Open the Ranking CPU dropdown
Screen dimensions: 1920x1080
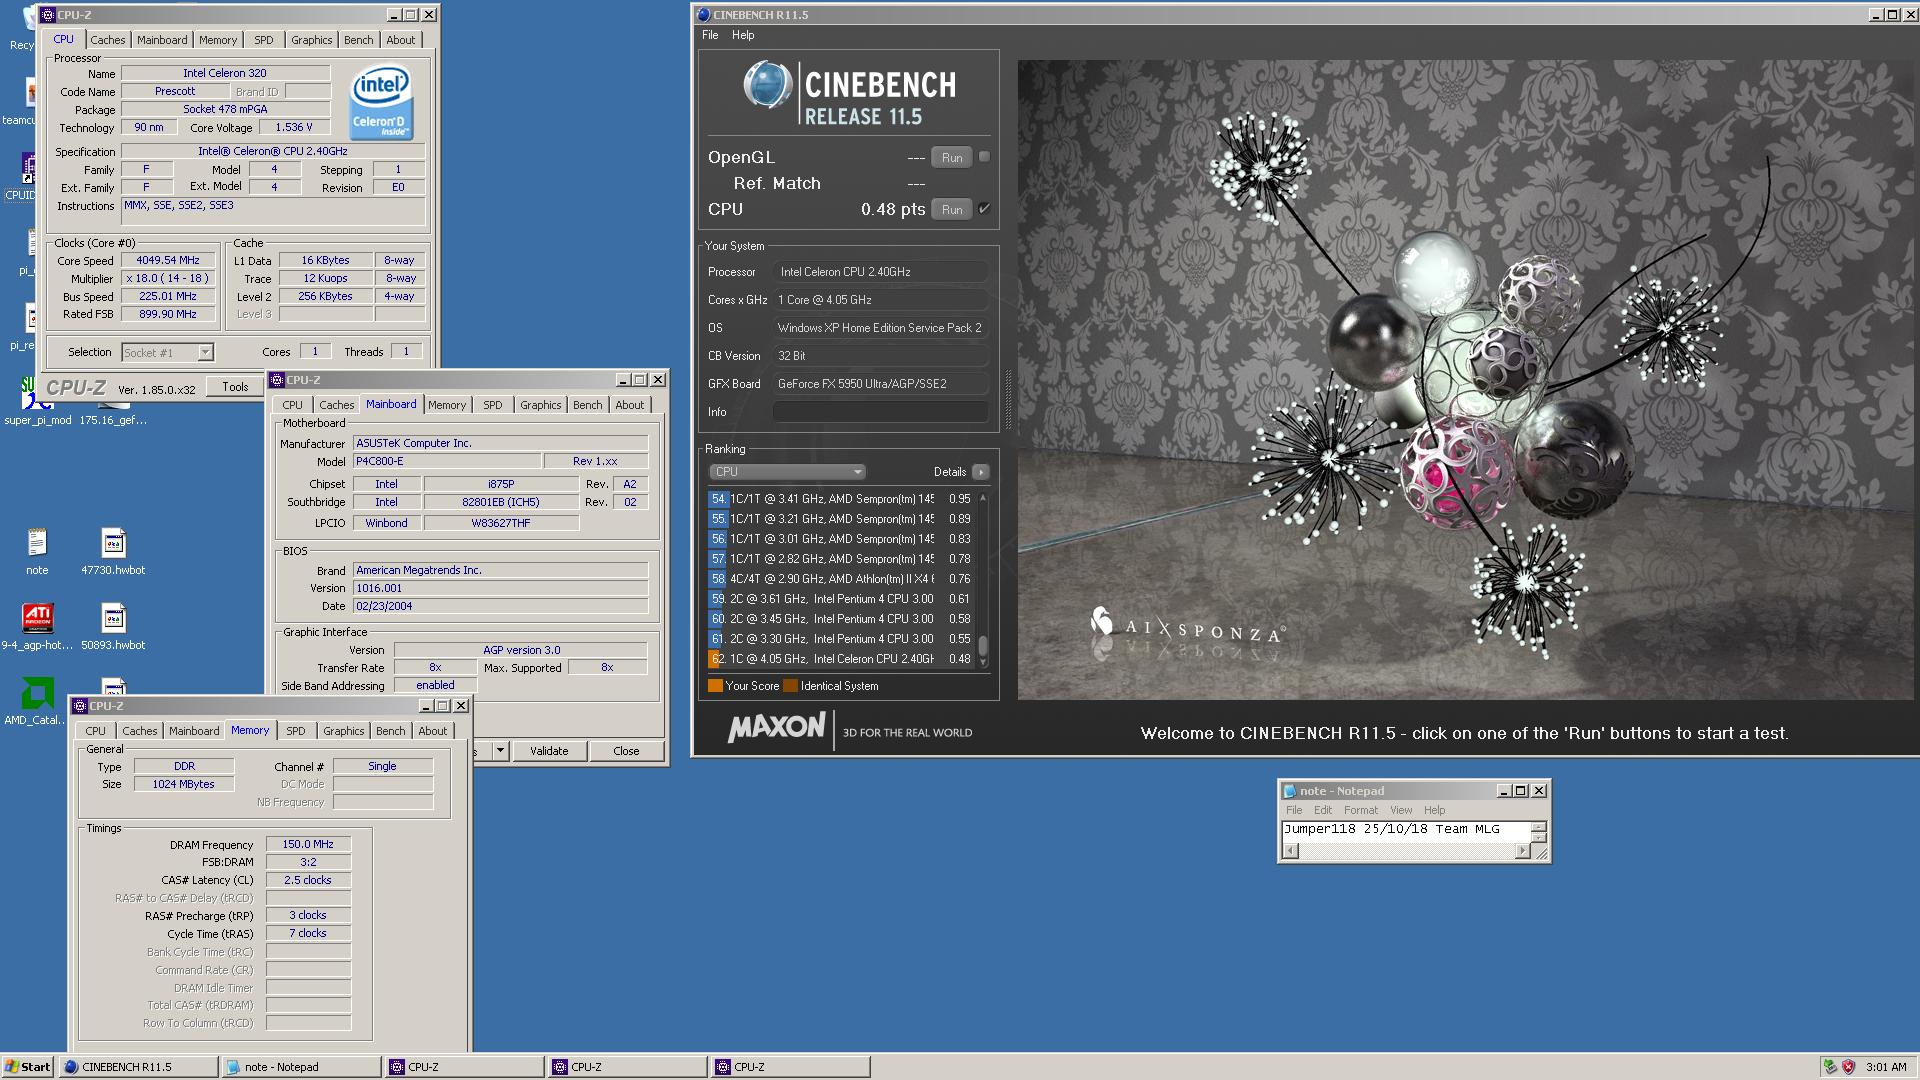click(x=787, y=472)
